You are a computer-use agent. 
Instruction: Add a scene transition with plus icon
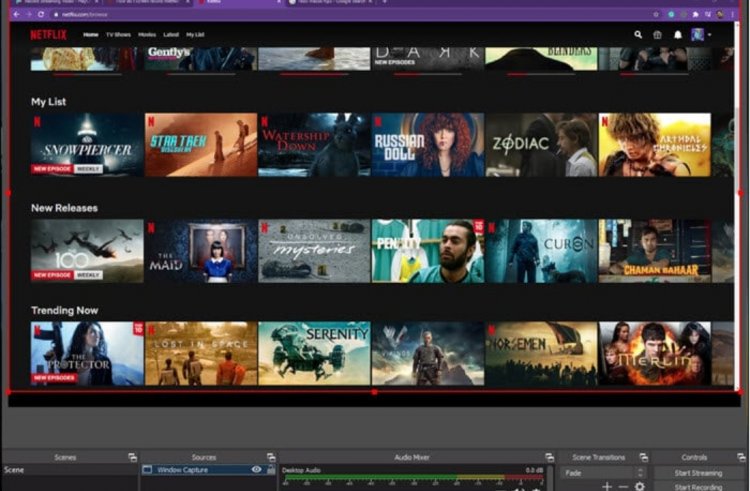(x=607, y=486)
